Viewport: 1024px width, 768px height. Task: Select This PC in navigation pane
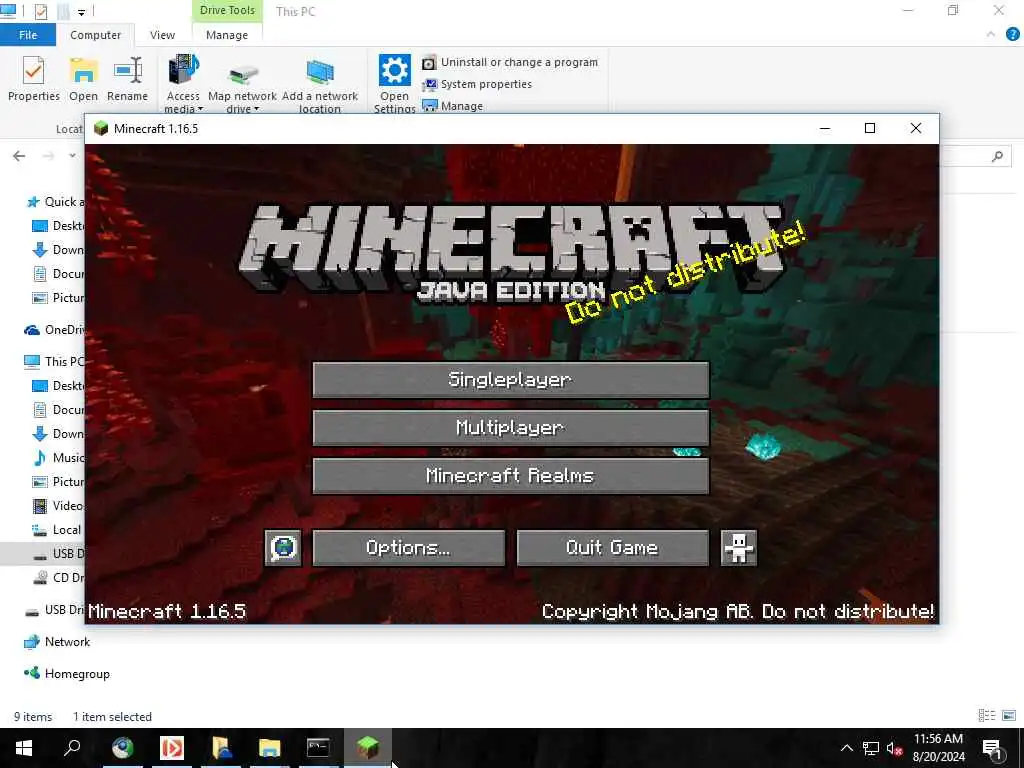(54, 361)
